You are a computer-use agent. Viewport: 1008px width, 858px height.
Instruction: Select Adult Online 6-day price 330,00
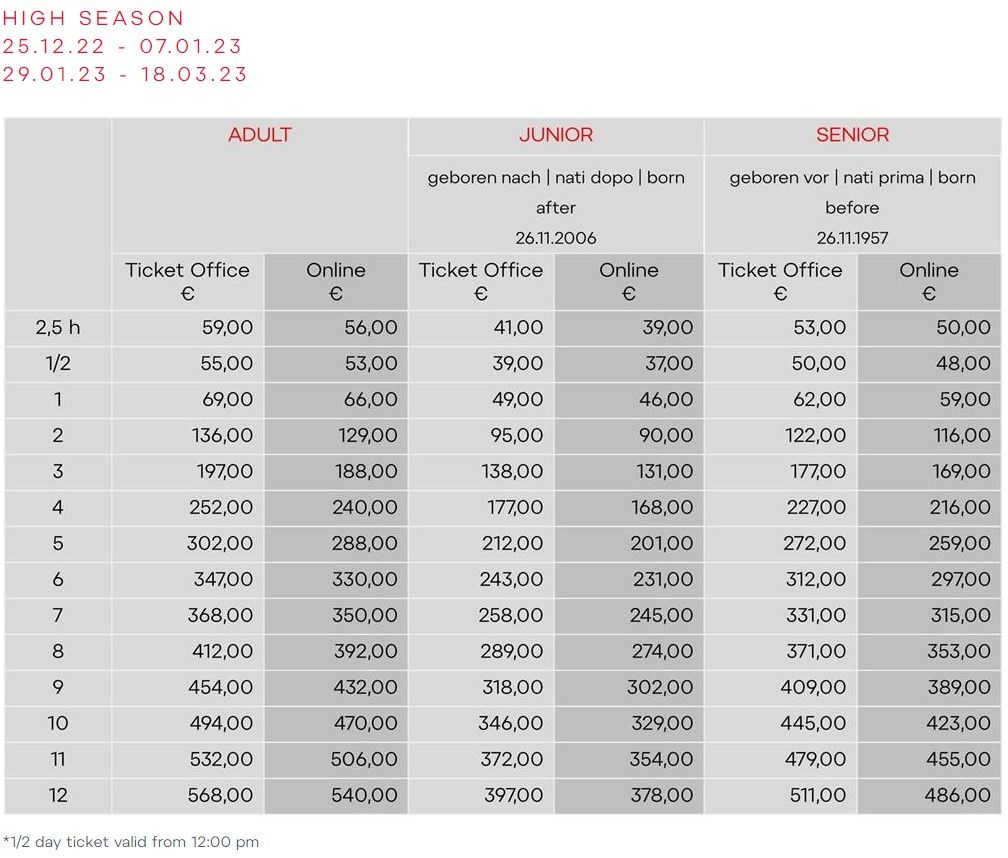[364, 579]
